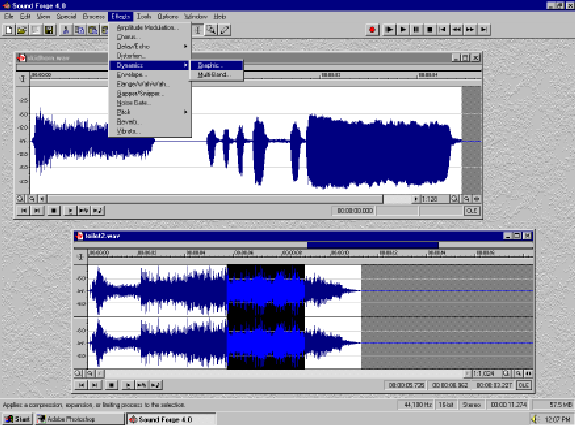Click OLE button in toilet2.wav window
The width and height of the screenshot is (575, 425).
point(523,385)
